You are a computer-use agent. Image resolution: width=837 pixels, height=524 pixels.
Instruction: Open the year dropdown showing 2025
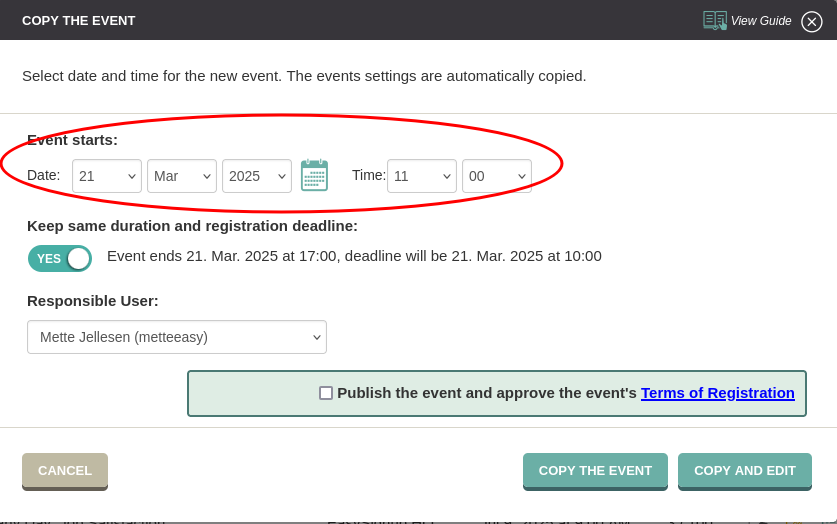257,176
